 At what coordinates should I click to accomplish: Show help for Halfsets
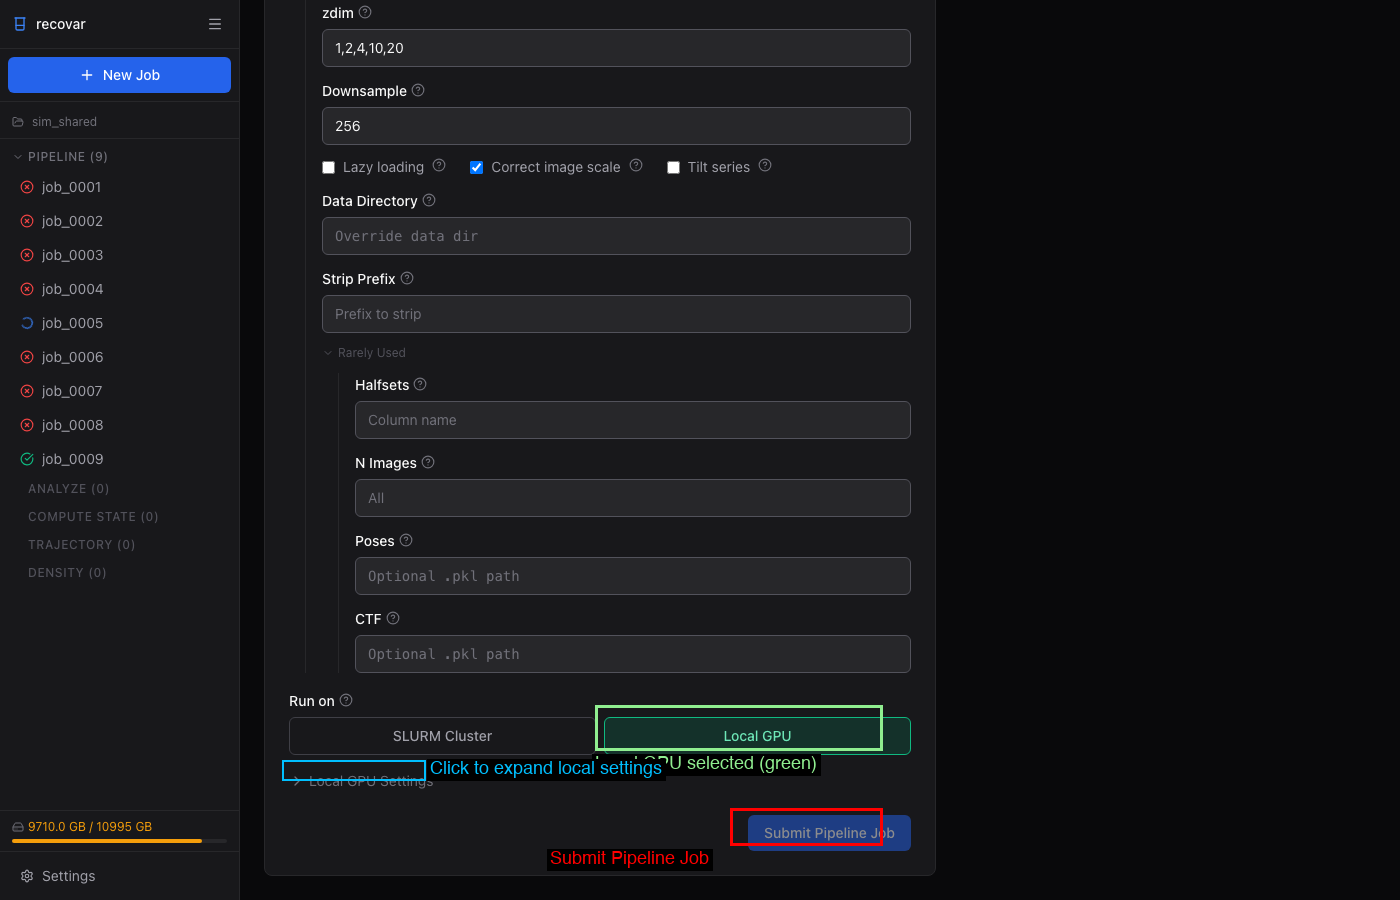tap(420, 384)
